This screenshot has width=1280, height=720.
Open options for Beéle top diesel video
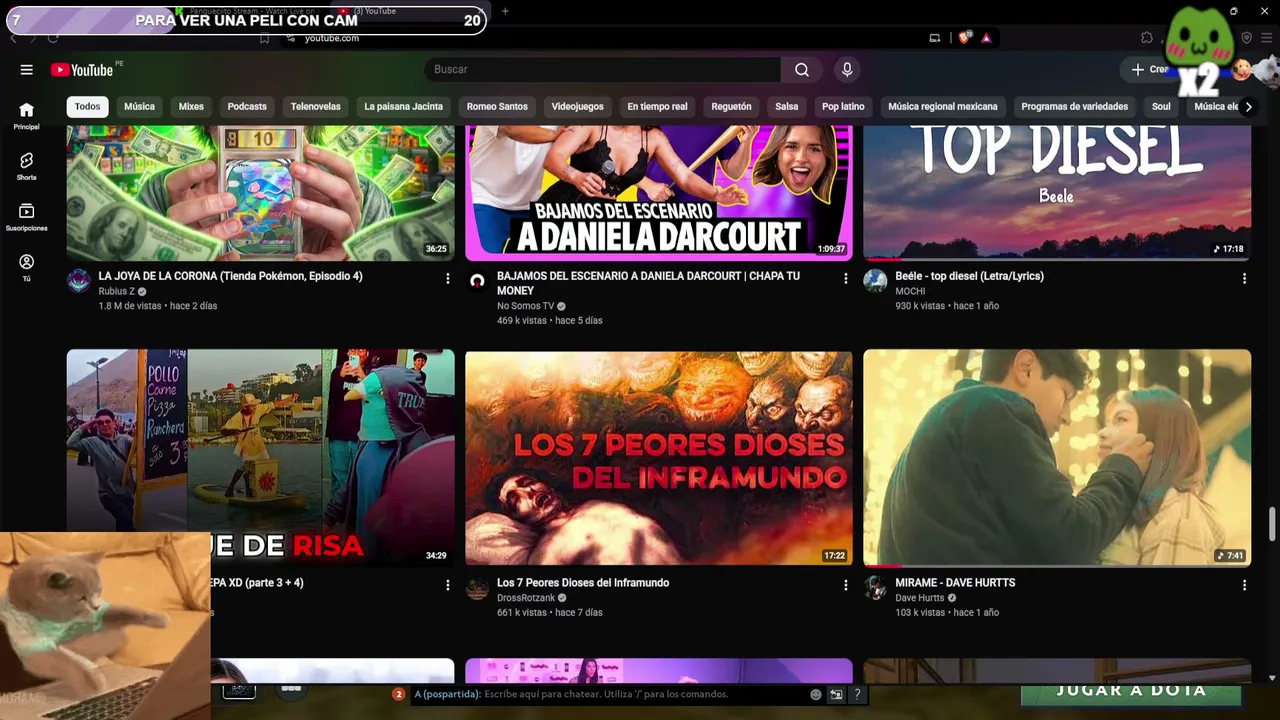[x=1244, y=278]
